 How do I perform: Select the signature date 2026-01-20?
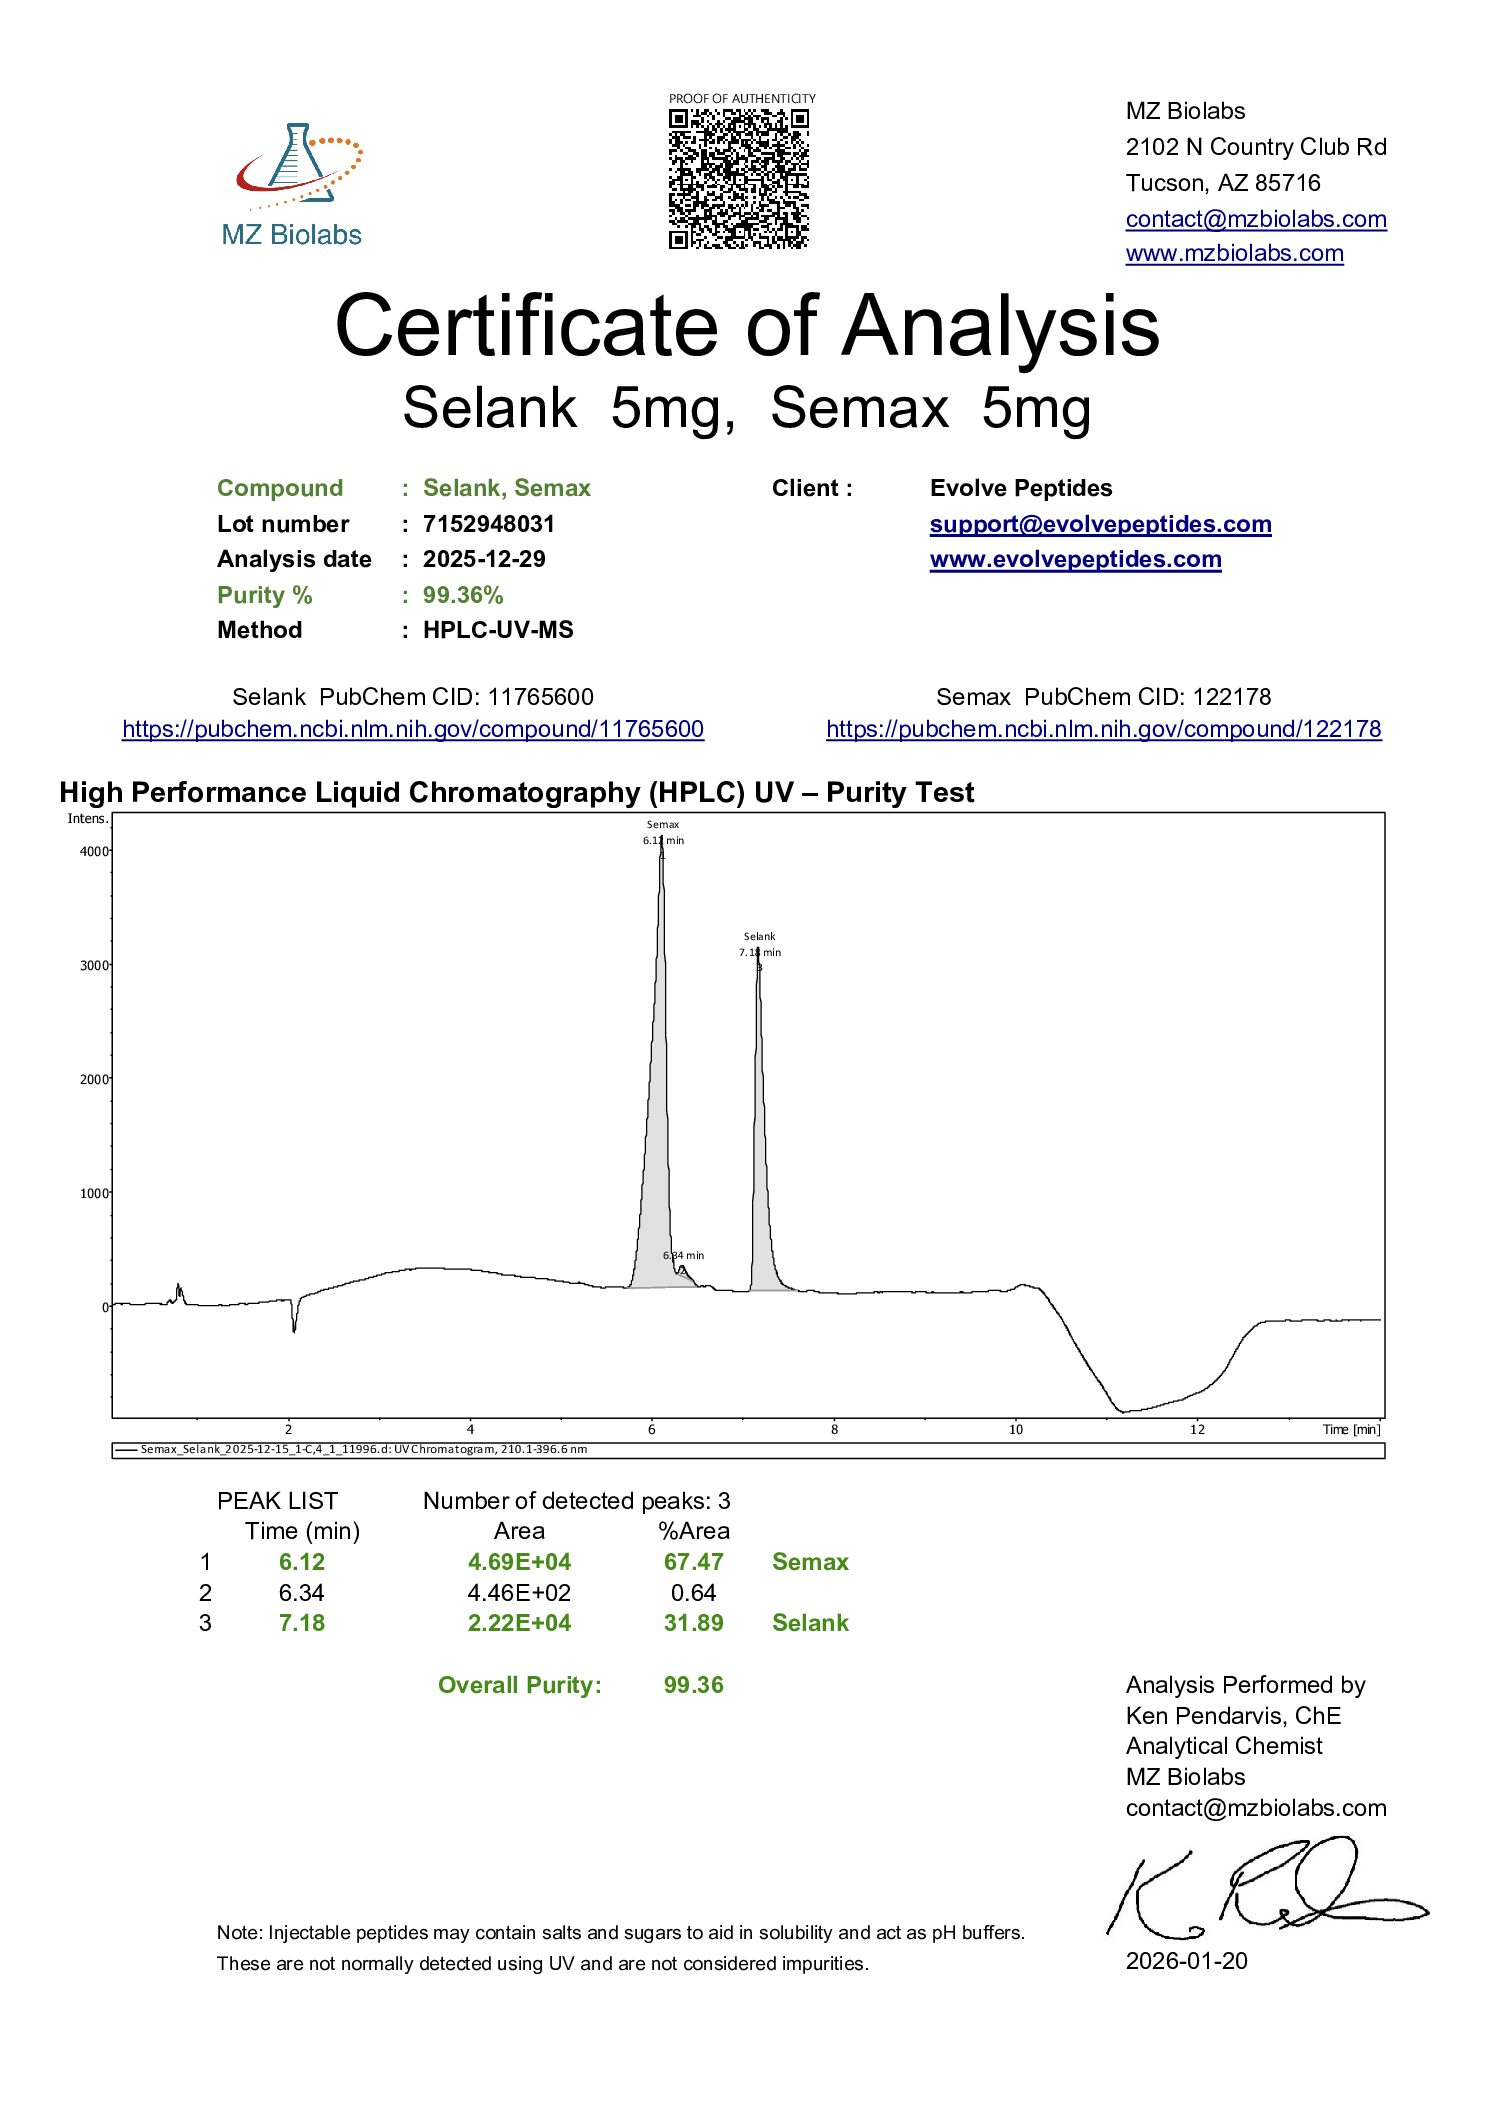pos(1186,1961)
